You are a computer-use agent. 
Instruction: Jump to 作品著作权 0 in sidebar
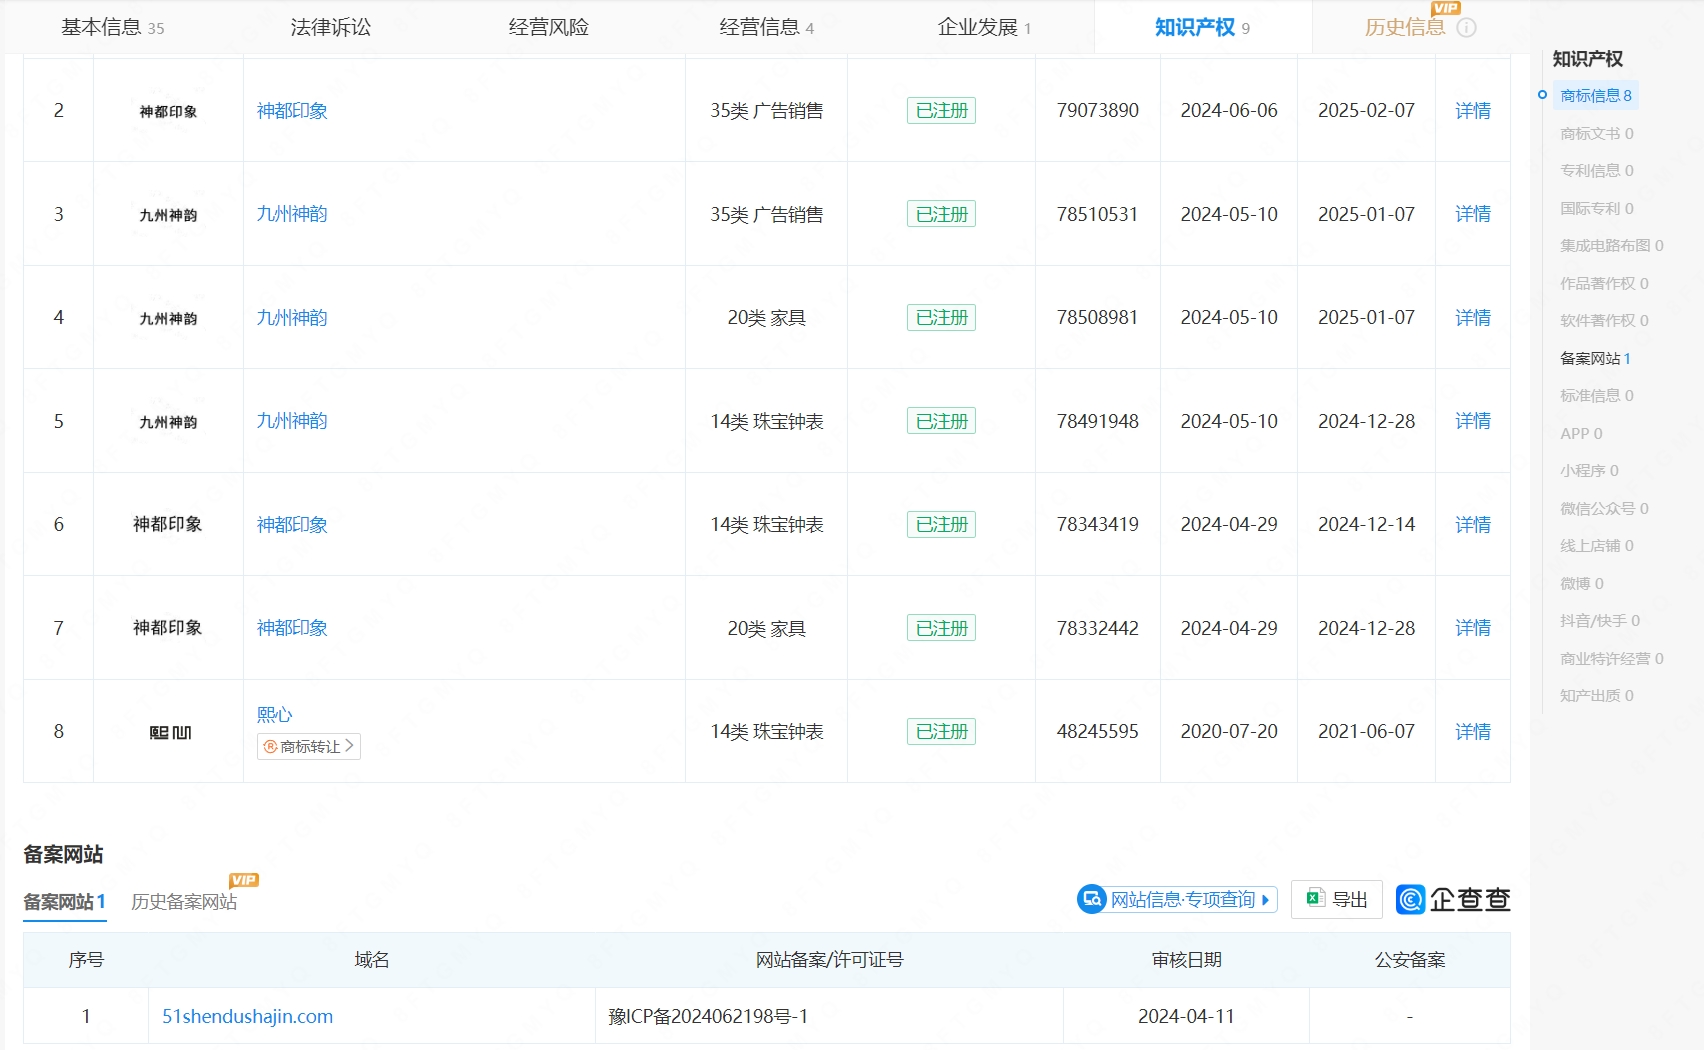[x=1604, y=284]
